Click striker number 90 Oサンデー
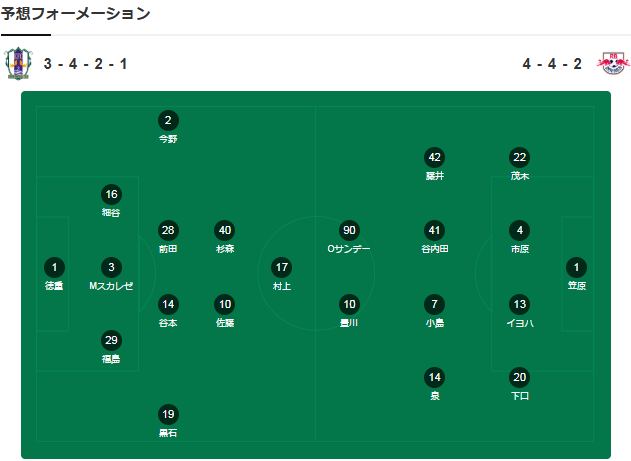The image size is (631, 461). (349, 237)
